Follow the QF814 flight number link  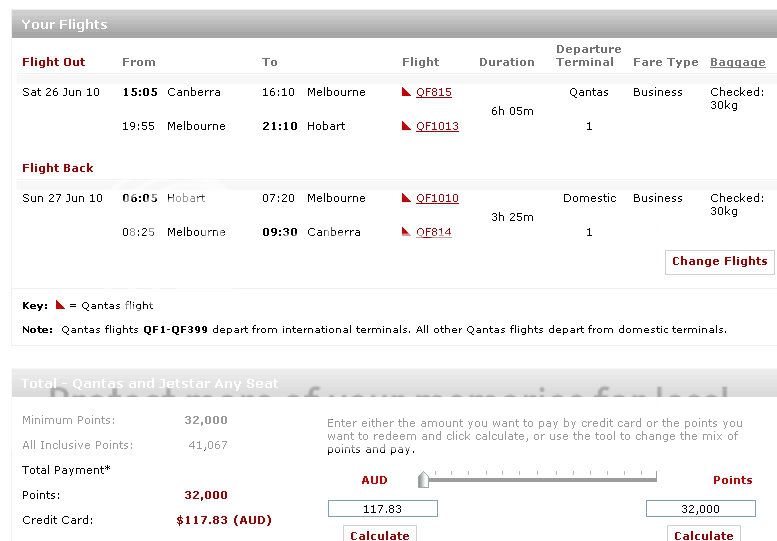coord(433,232)
